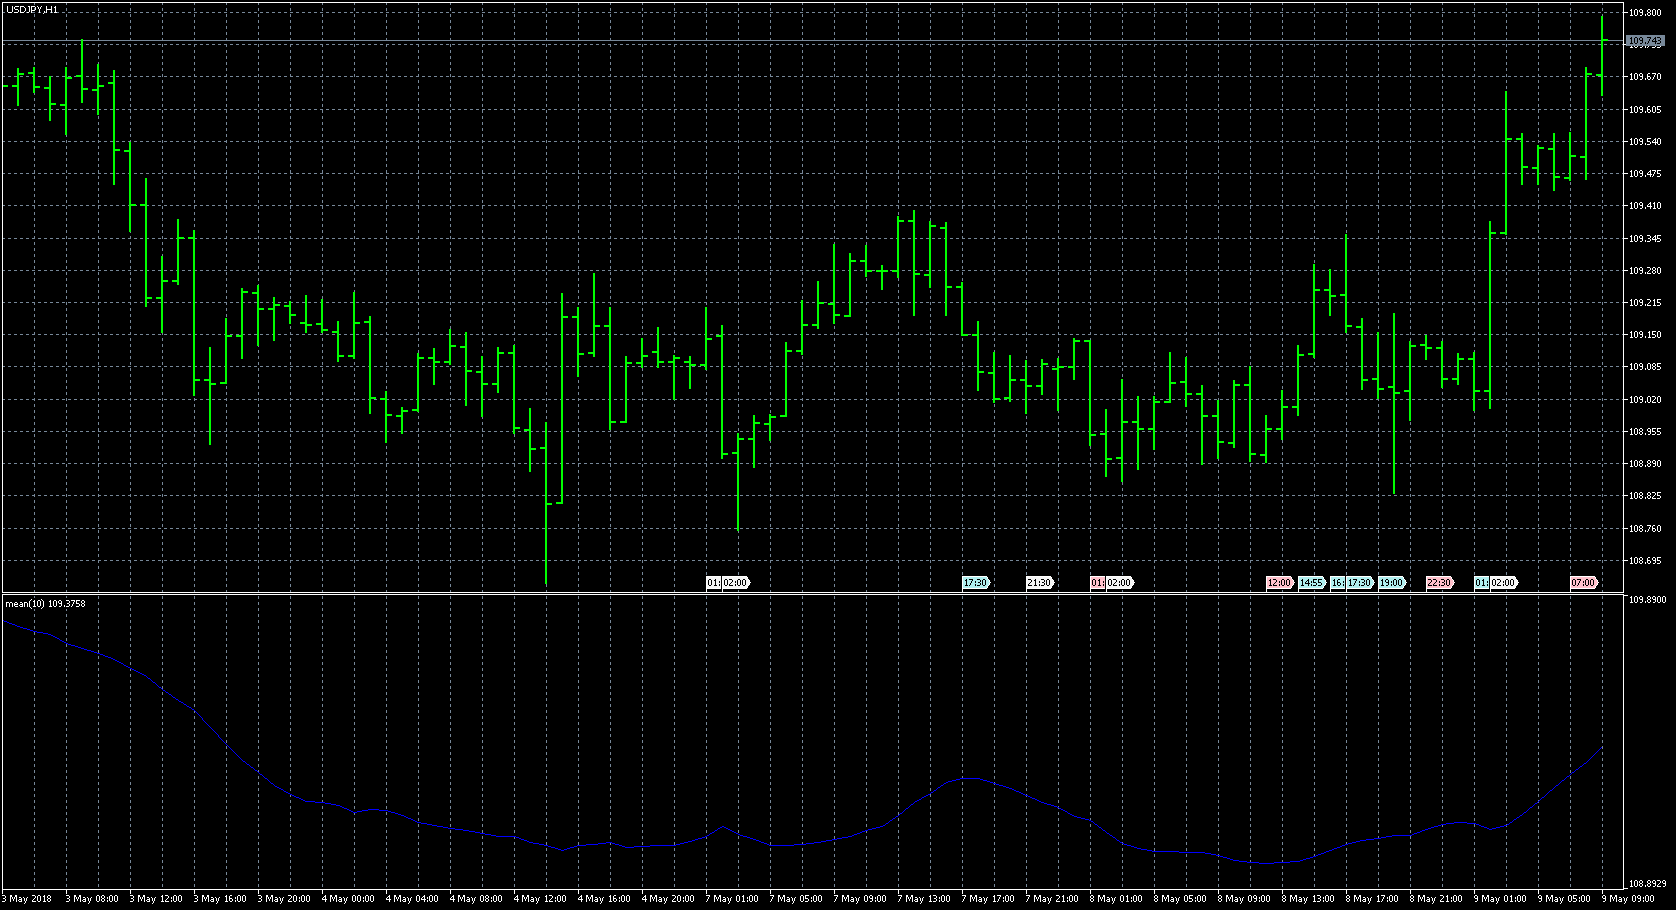Click the 8 May 01:00 time label
This screenshot has height=910, width=1676.
(x=1116, y=899)
